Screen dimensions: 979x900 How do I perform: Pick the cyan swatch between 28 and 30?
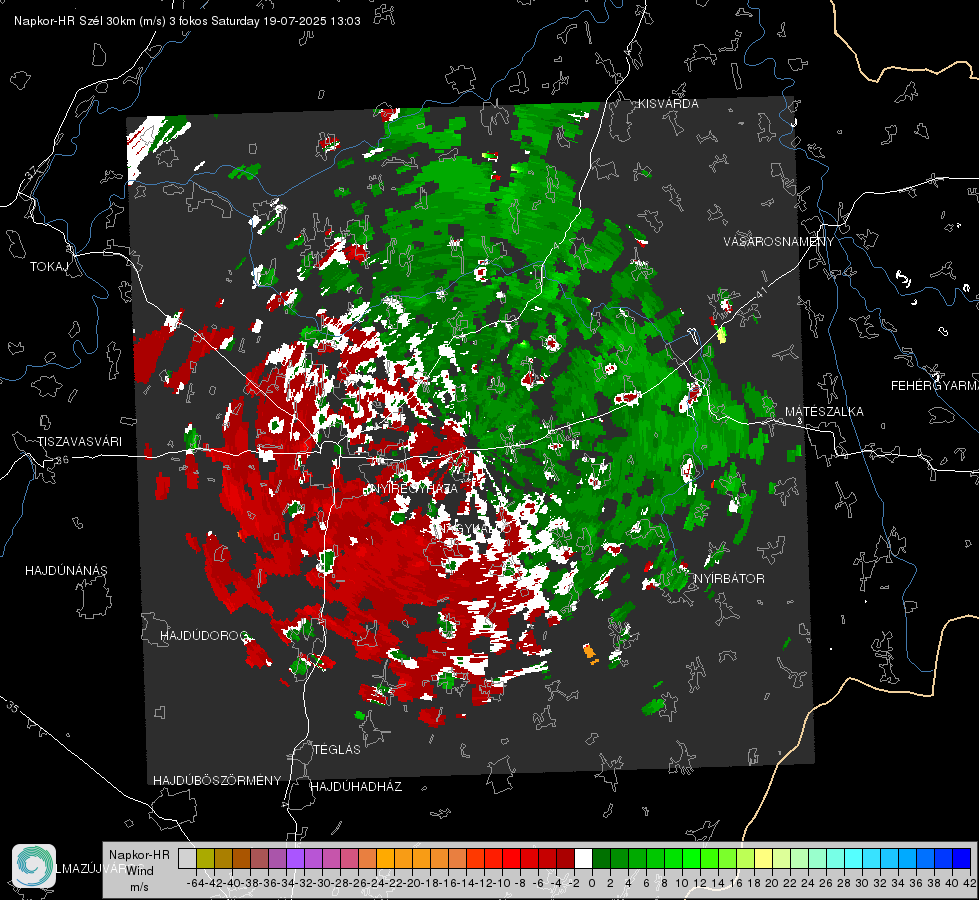[853, 859]
